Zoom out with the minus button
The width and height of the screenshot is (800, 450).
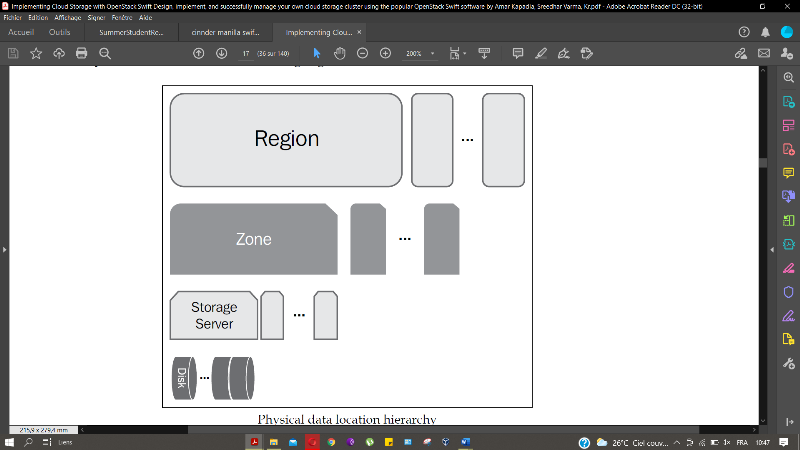click(362, 53)
